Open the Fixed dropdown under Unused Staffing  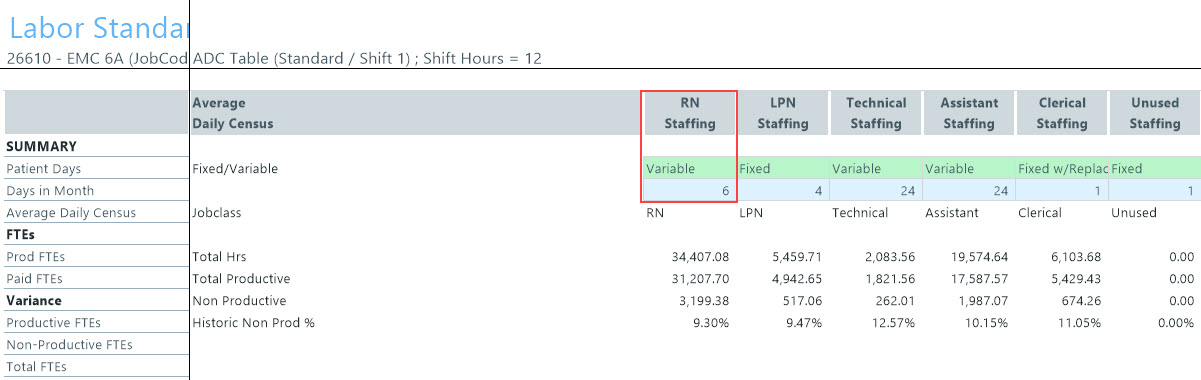[x=1155, y=169]
